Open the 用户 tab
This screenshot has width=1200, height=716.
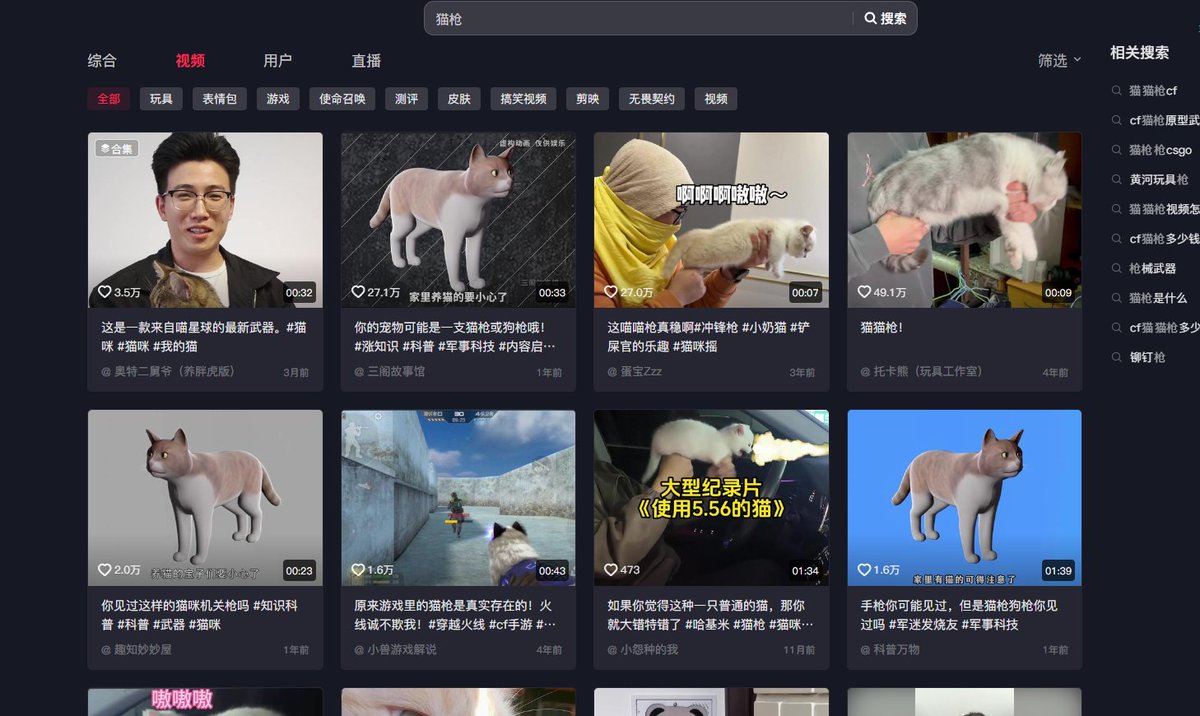coord(278,60)
